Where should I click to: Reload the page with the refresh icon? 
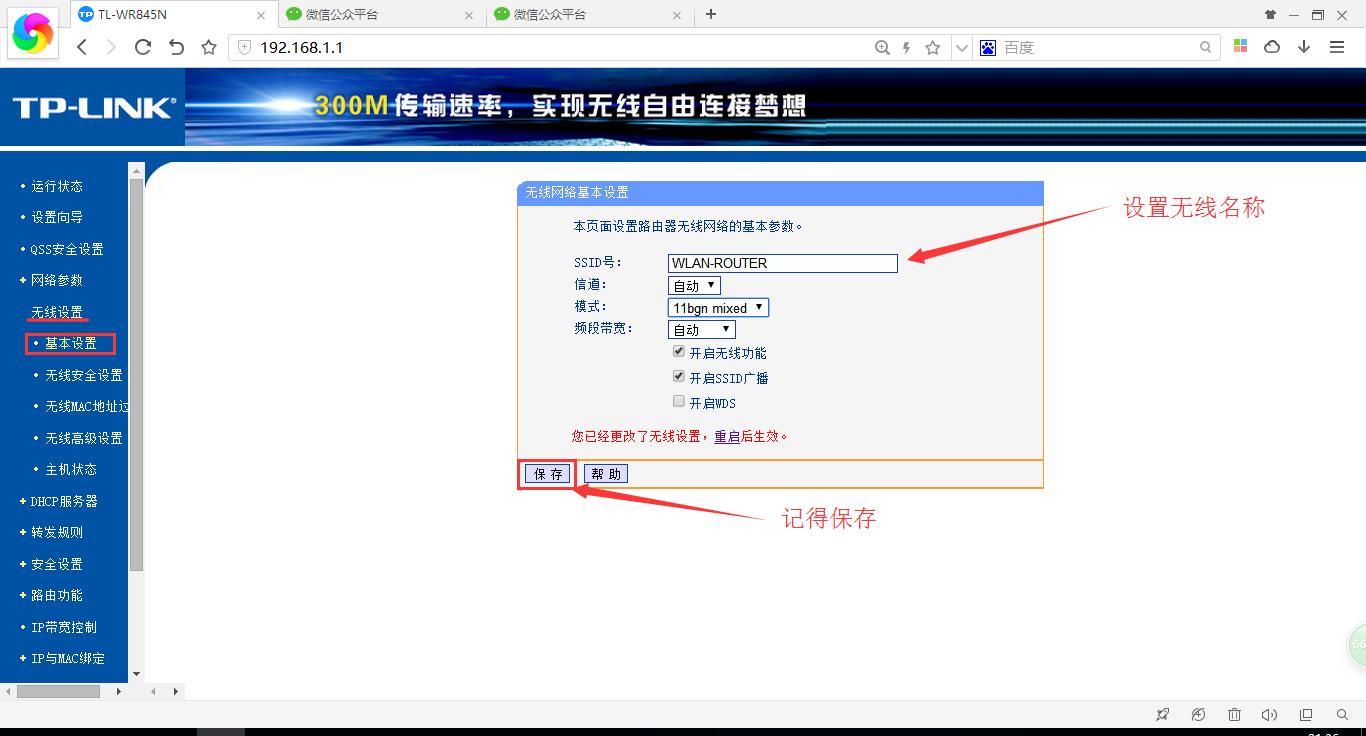[x=143, y=47]
